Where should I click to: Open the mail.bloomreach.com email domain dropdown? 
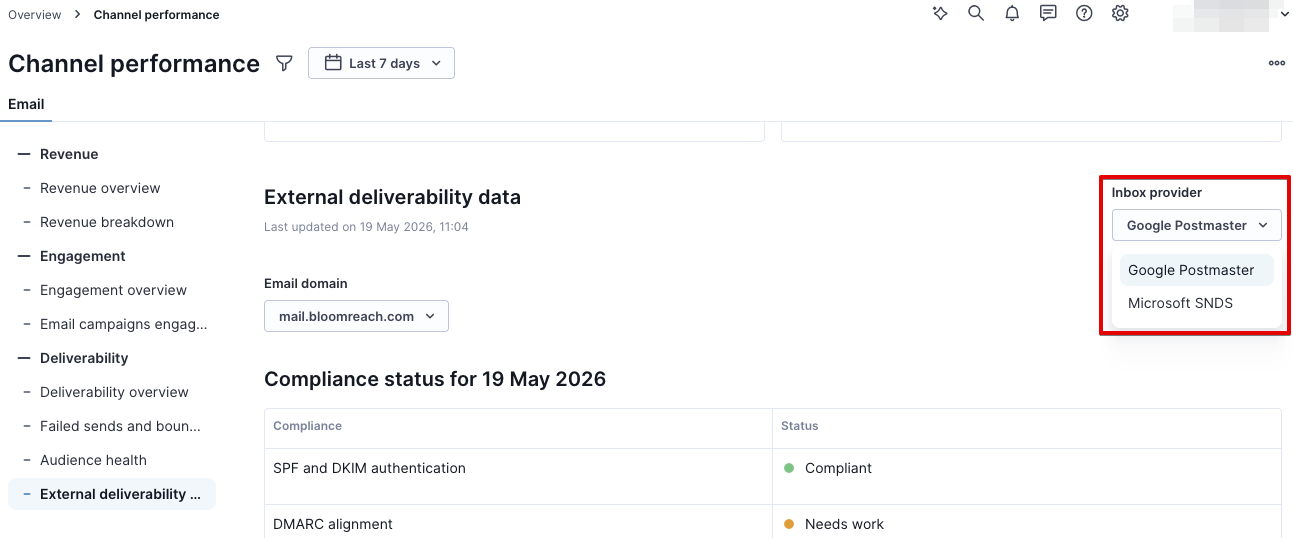pyautogui.click(x=356, y=316)
